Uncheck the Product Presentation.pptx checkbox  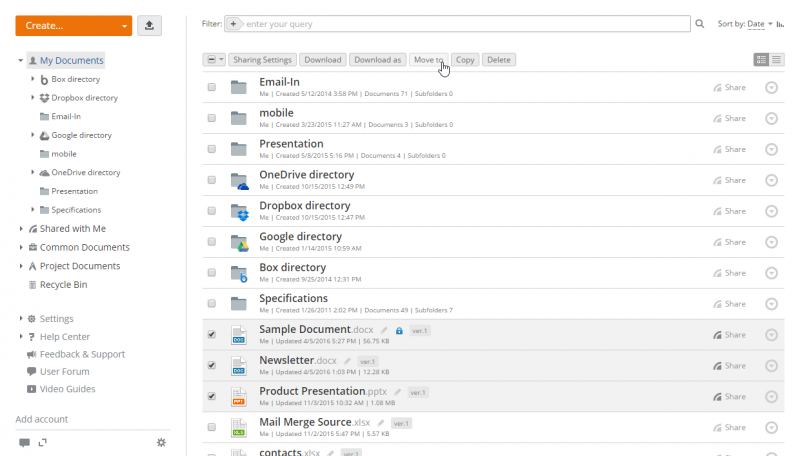click(211, 396)
